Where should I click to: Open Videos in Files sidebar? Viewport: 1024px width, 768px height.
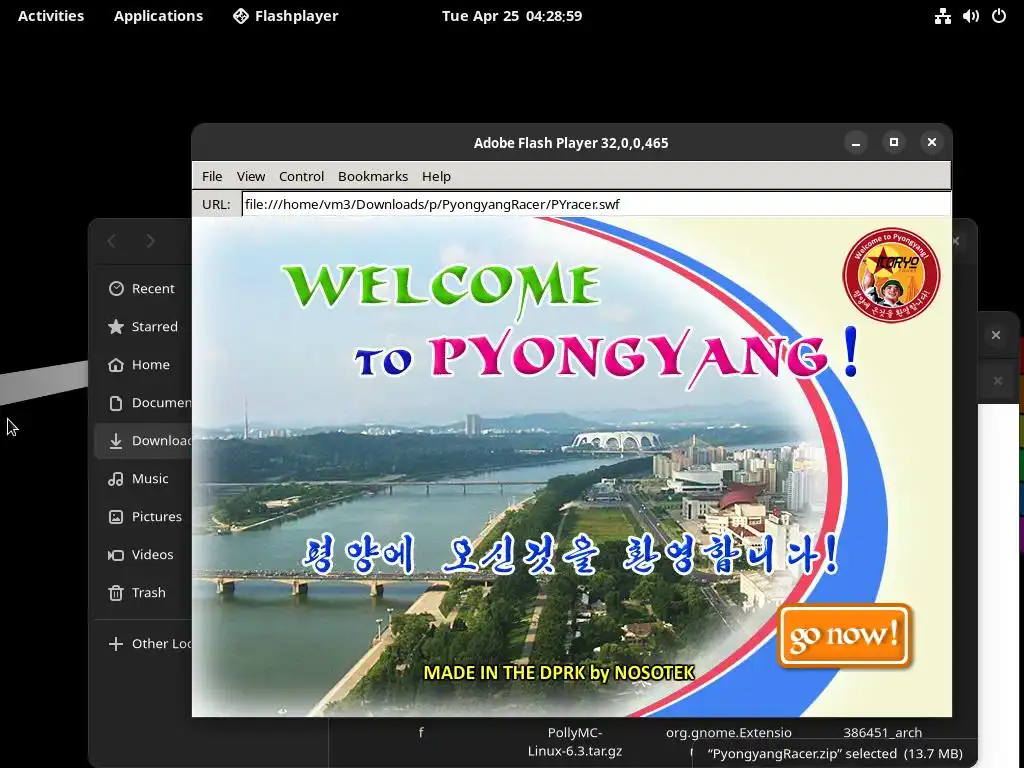(143, 554)
